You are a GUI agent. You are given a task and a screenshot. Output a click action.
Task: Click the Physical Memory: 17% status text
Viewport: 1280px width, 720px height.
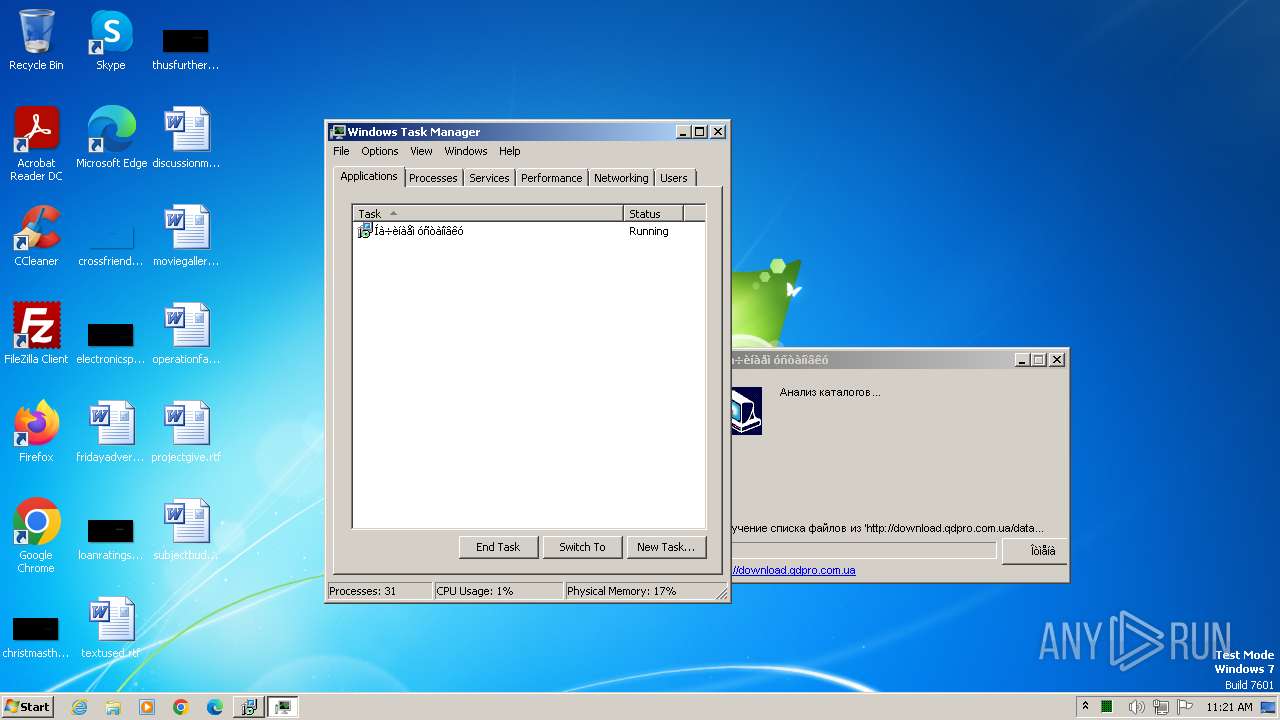pos(621,591)
